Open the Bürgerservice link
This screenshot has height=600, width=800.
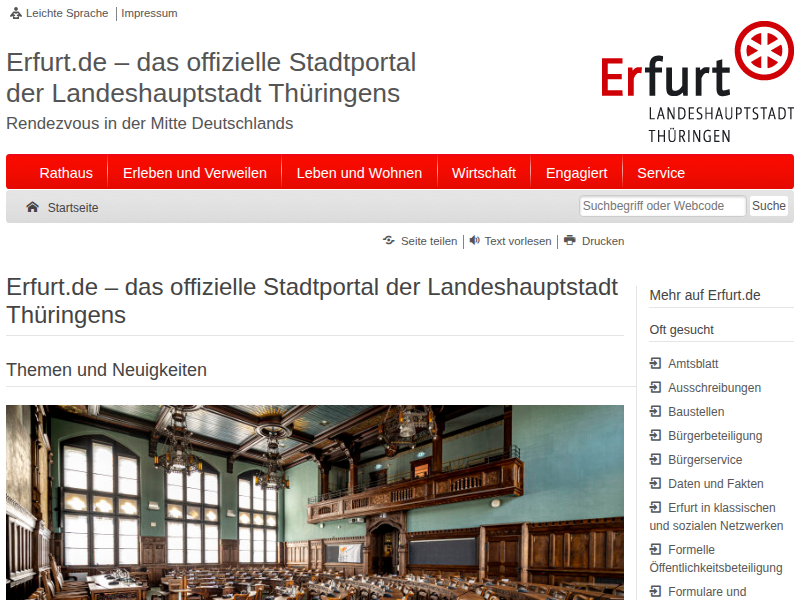pyautogui.click(x=705, y=460)
